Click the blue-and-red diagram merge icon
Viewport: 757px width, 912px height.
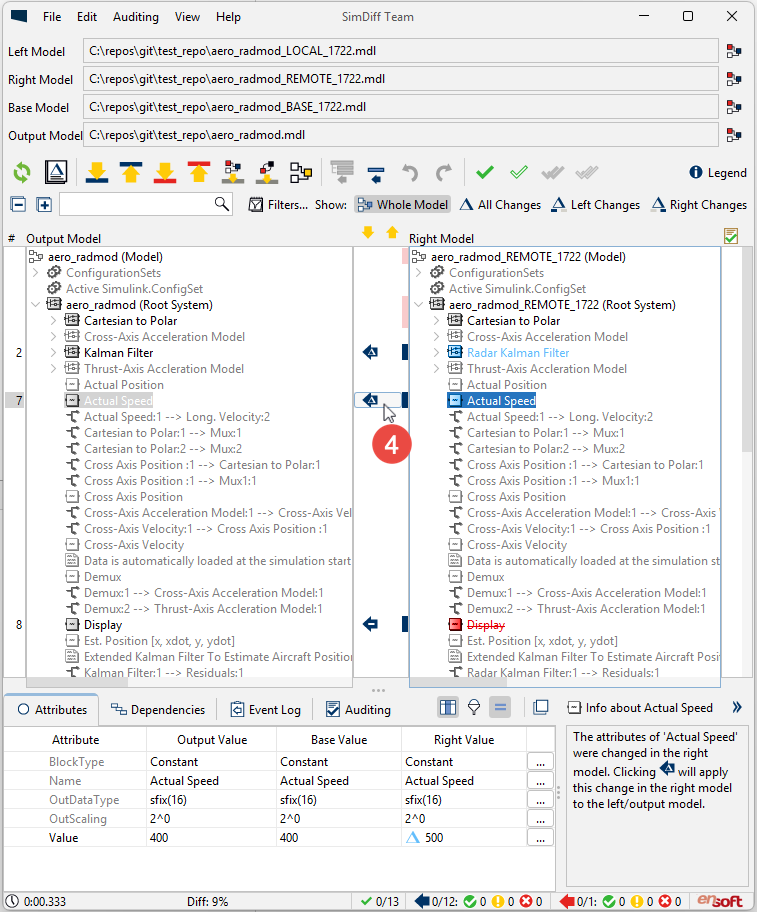[x=233, y=172]
